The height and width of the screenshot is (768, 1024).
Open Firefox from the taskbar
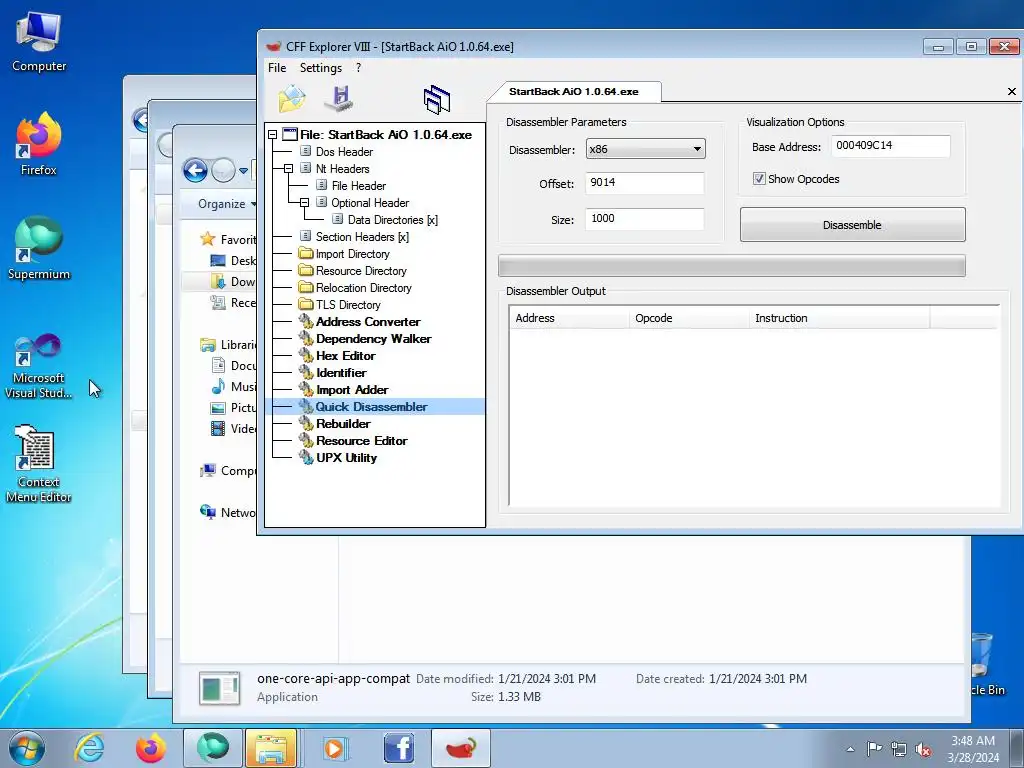click(x=150, y=748)
